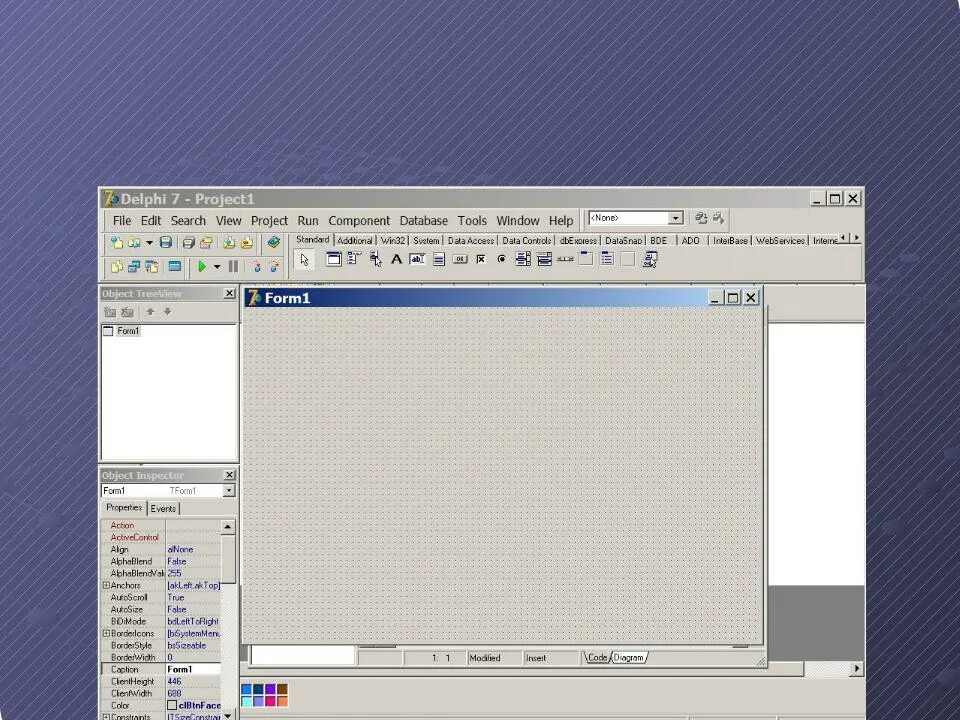
Task: Select the CheckBox component icon
Action: point(481,259)
